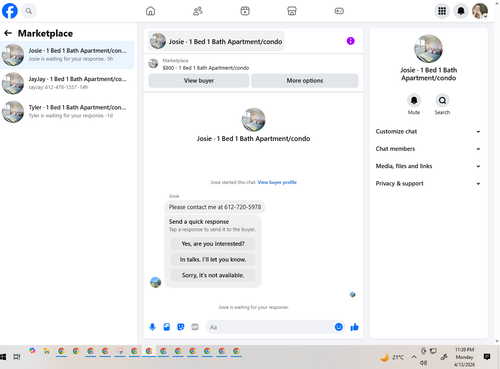Open Josie conversation in Marketplace list
This screenshot has width=500, height=369.
[x=67, y=55]
